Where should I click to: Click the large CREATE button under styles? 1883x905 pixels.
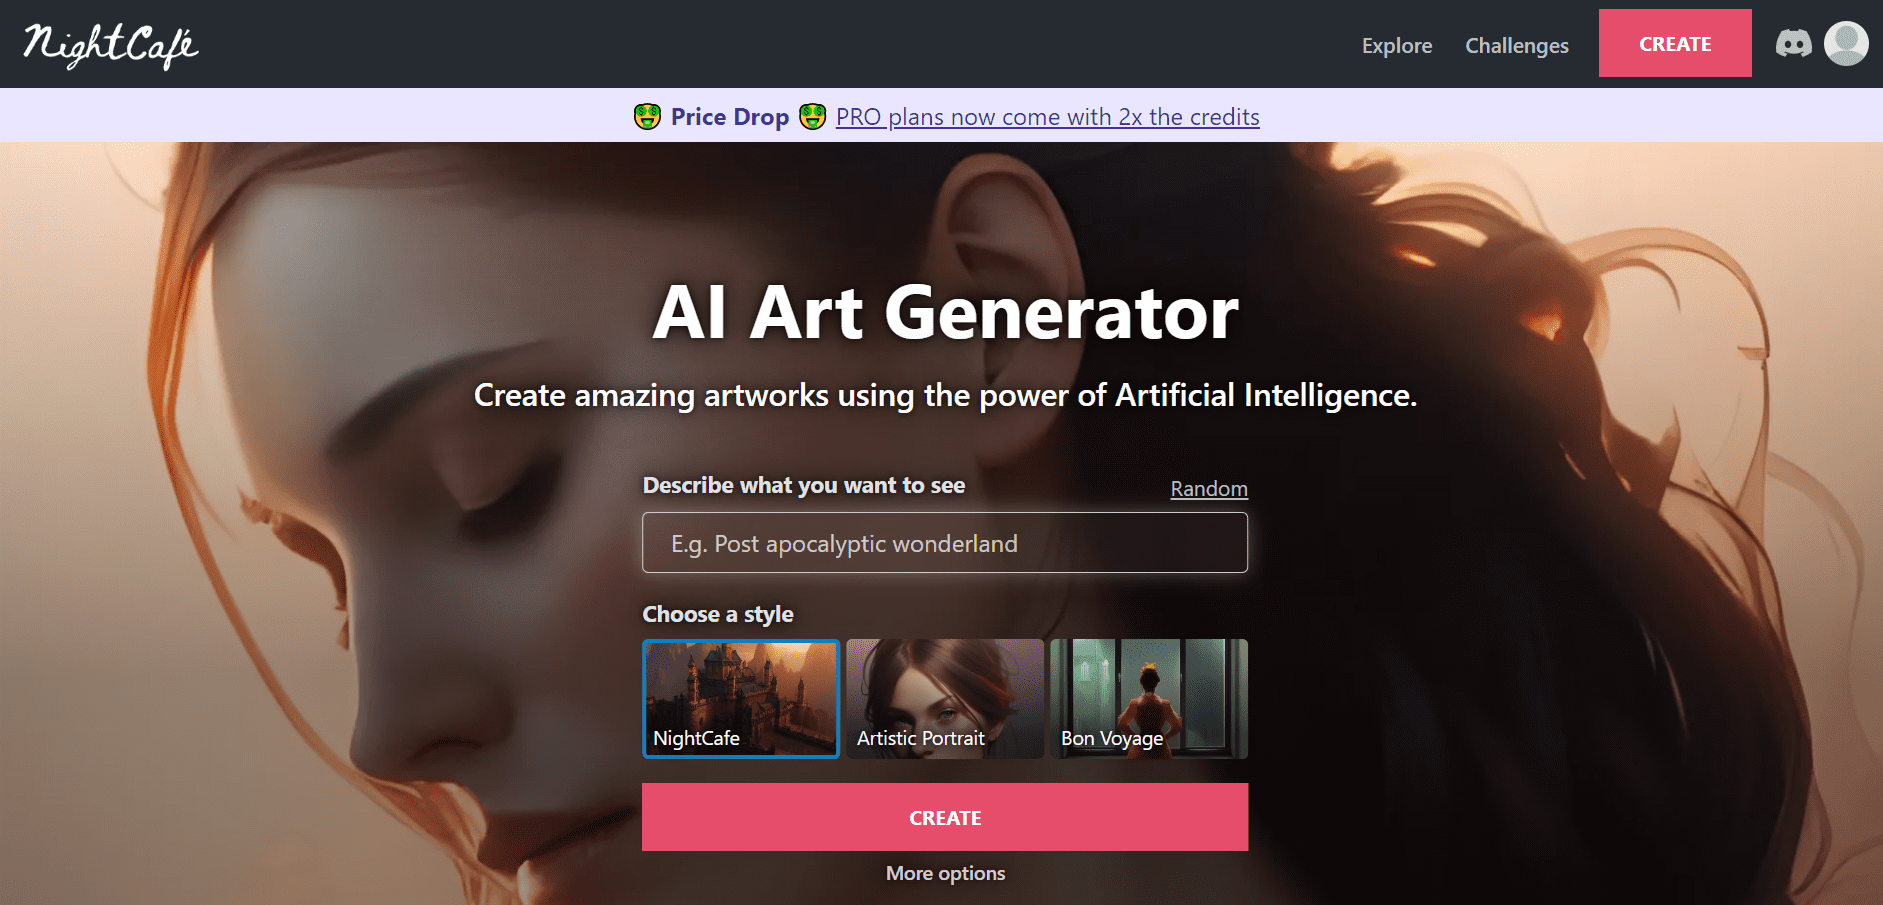tap(945, 817)
